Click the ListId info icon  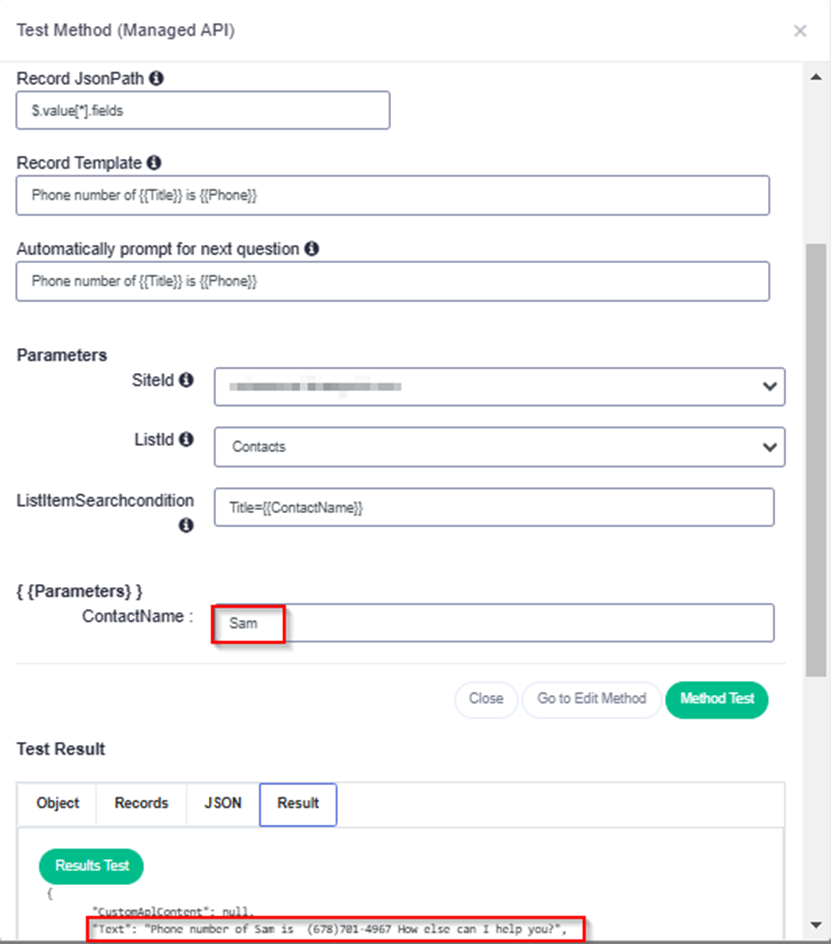coord(187,439)
